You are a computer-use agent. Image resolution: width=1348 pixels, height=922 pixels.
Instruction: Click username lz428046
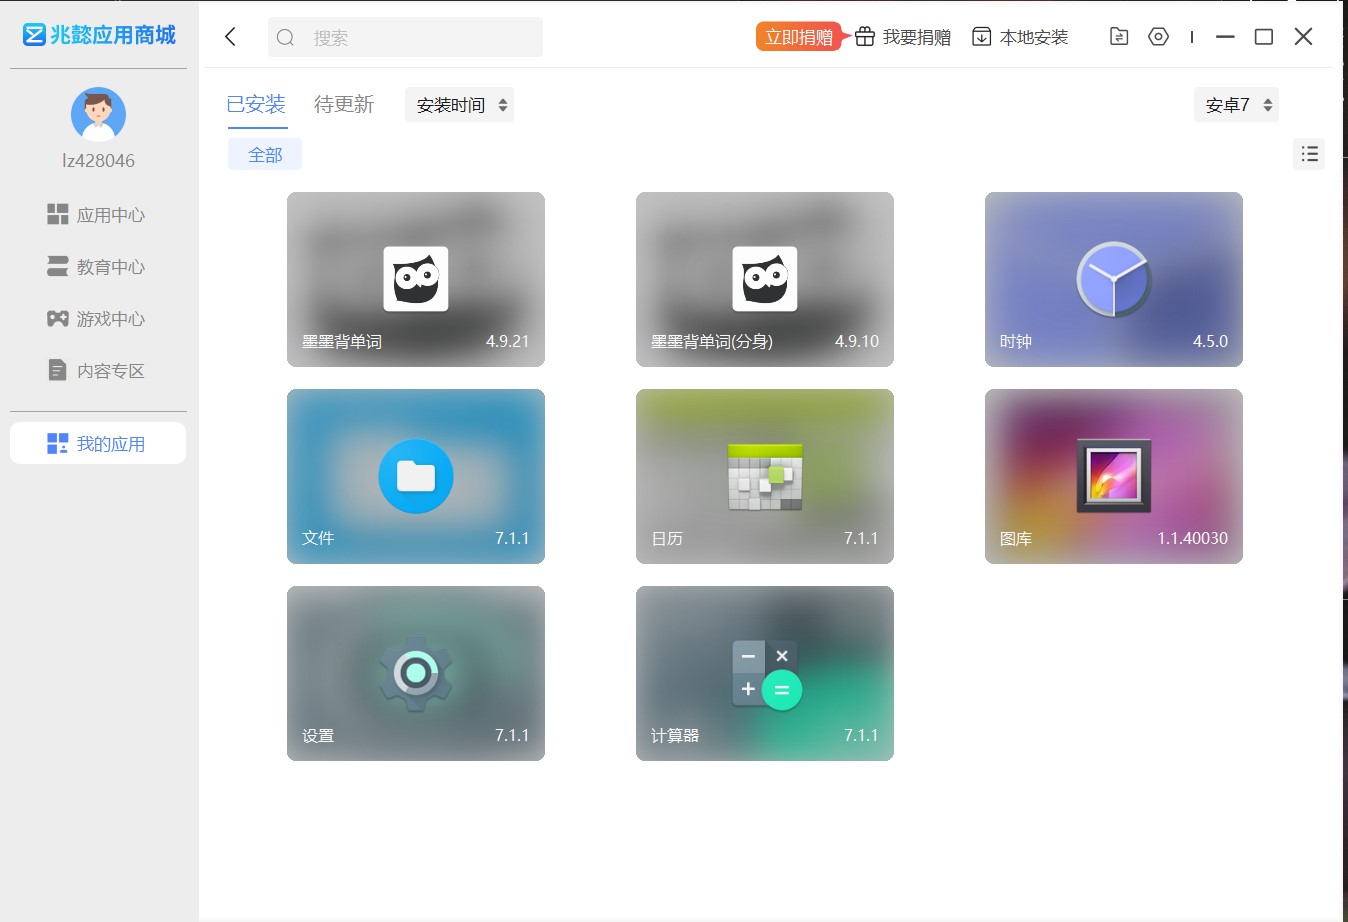pyautogui.click(x=98, y=161)
